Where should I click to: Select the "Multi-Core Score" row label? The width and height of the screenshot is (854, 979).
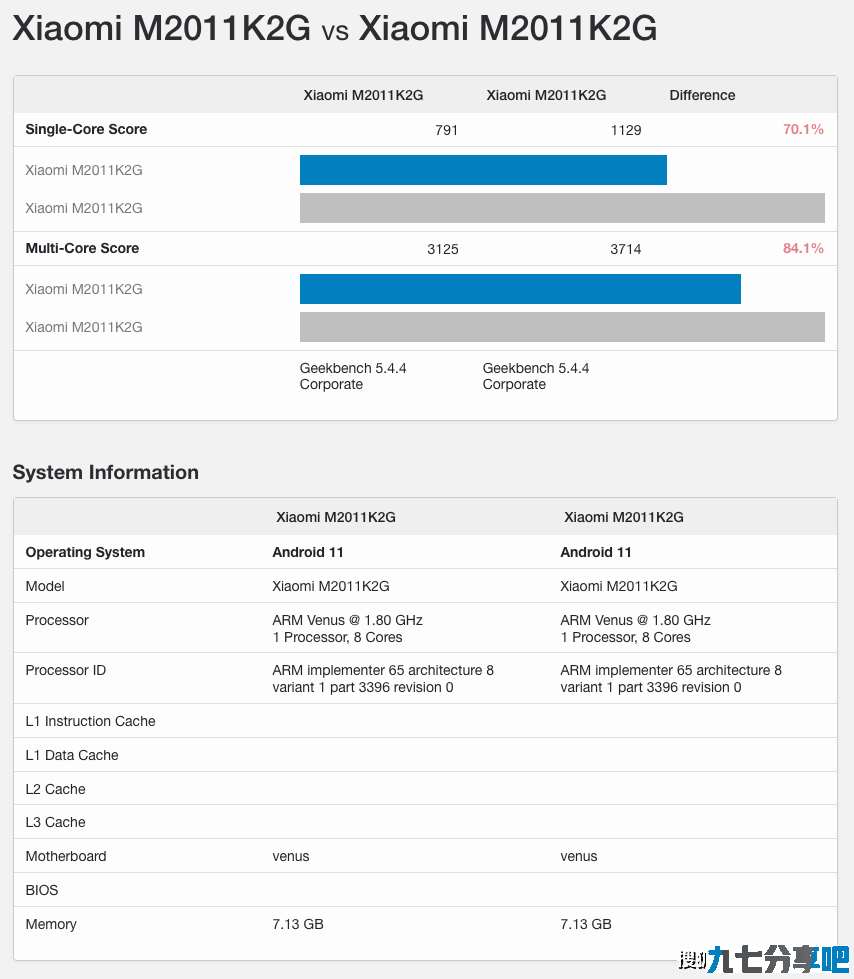click(x=82, y=248)
